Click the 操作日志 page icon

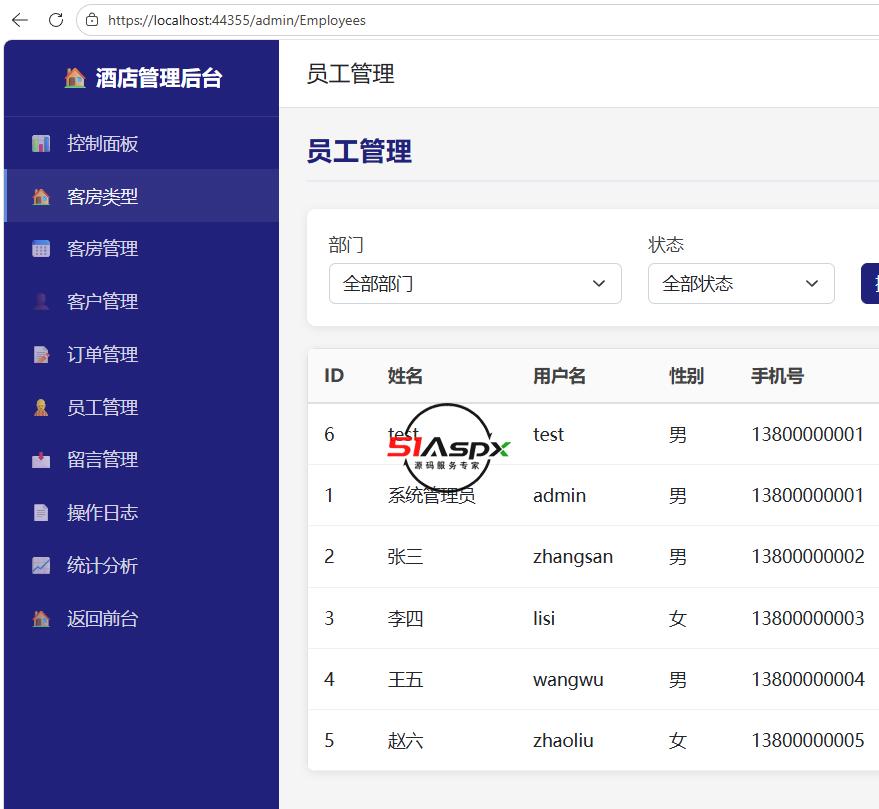(x=41, y=512)
